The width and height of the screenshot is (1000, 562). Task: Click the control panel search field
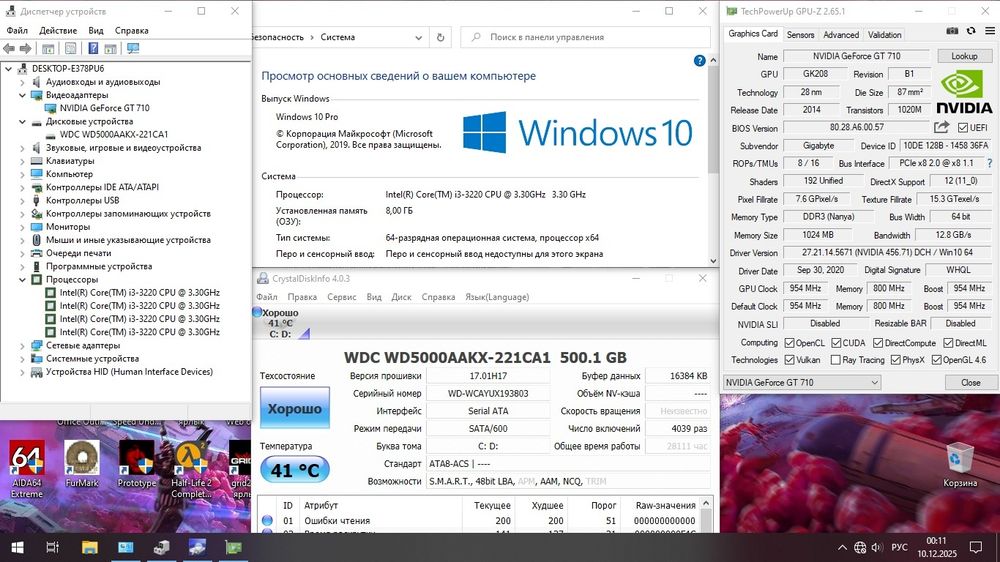click(x=585, y=37)
